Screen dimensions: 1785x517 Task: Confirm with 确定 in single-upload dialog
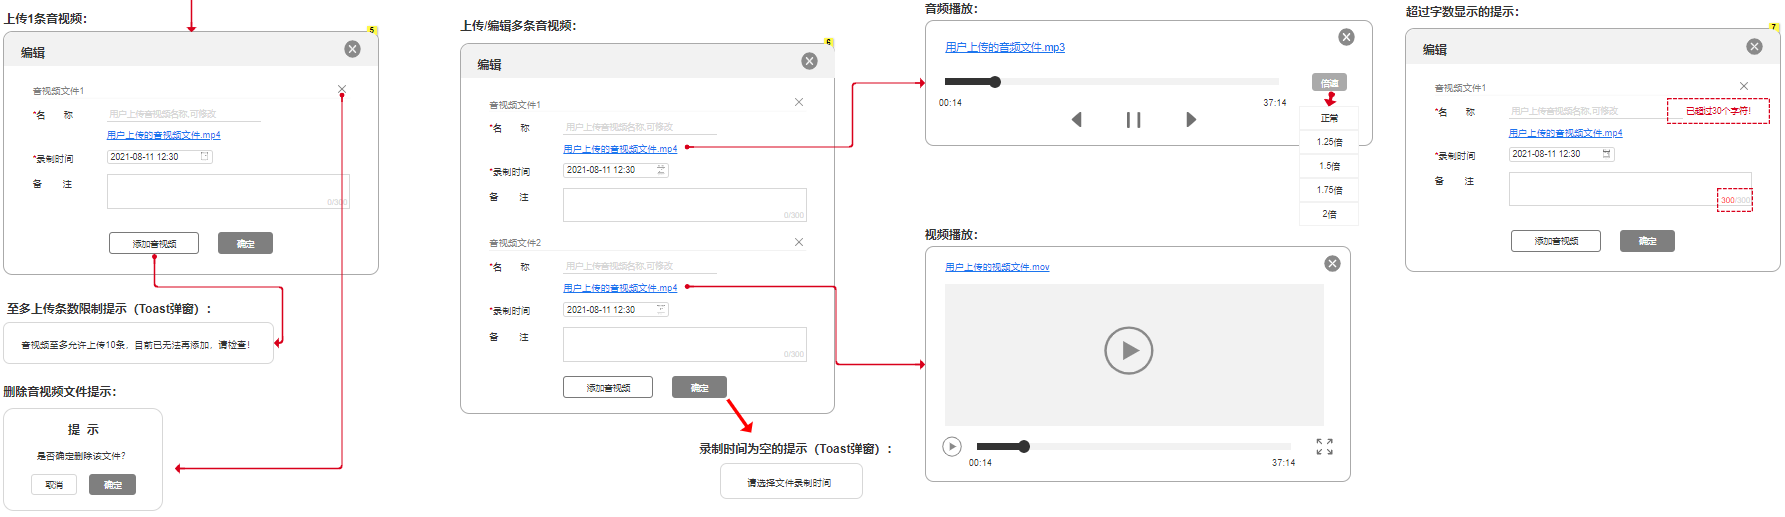[245, 243]
